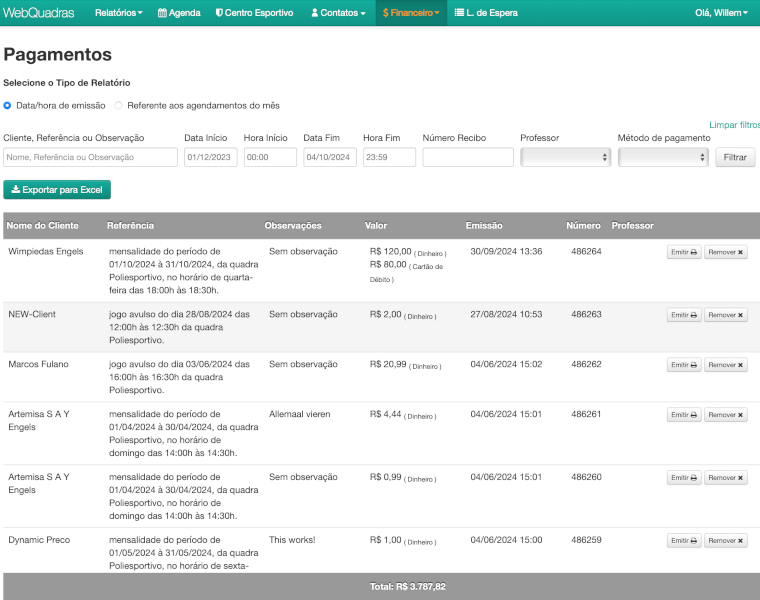Screen dimensions: 760x600
Task: Select Referente aos agendamentos do mês option
Action: [x=119, y=105]
